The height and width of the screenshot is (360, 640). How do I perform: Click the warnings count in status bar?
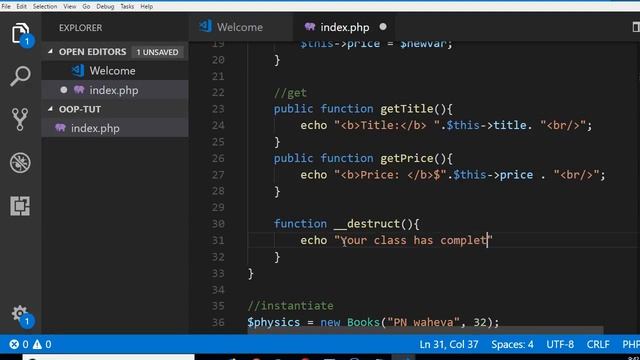(42, 344)
